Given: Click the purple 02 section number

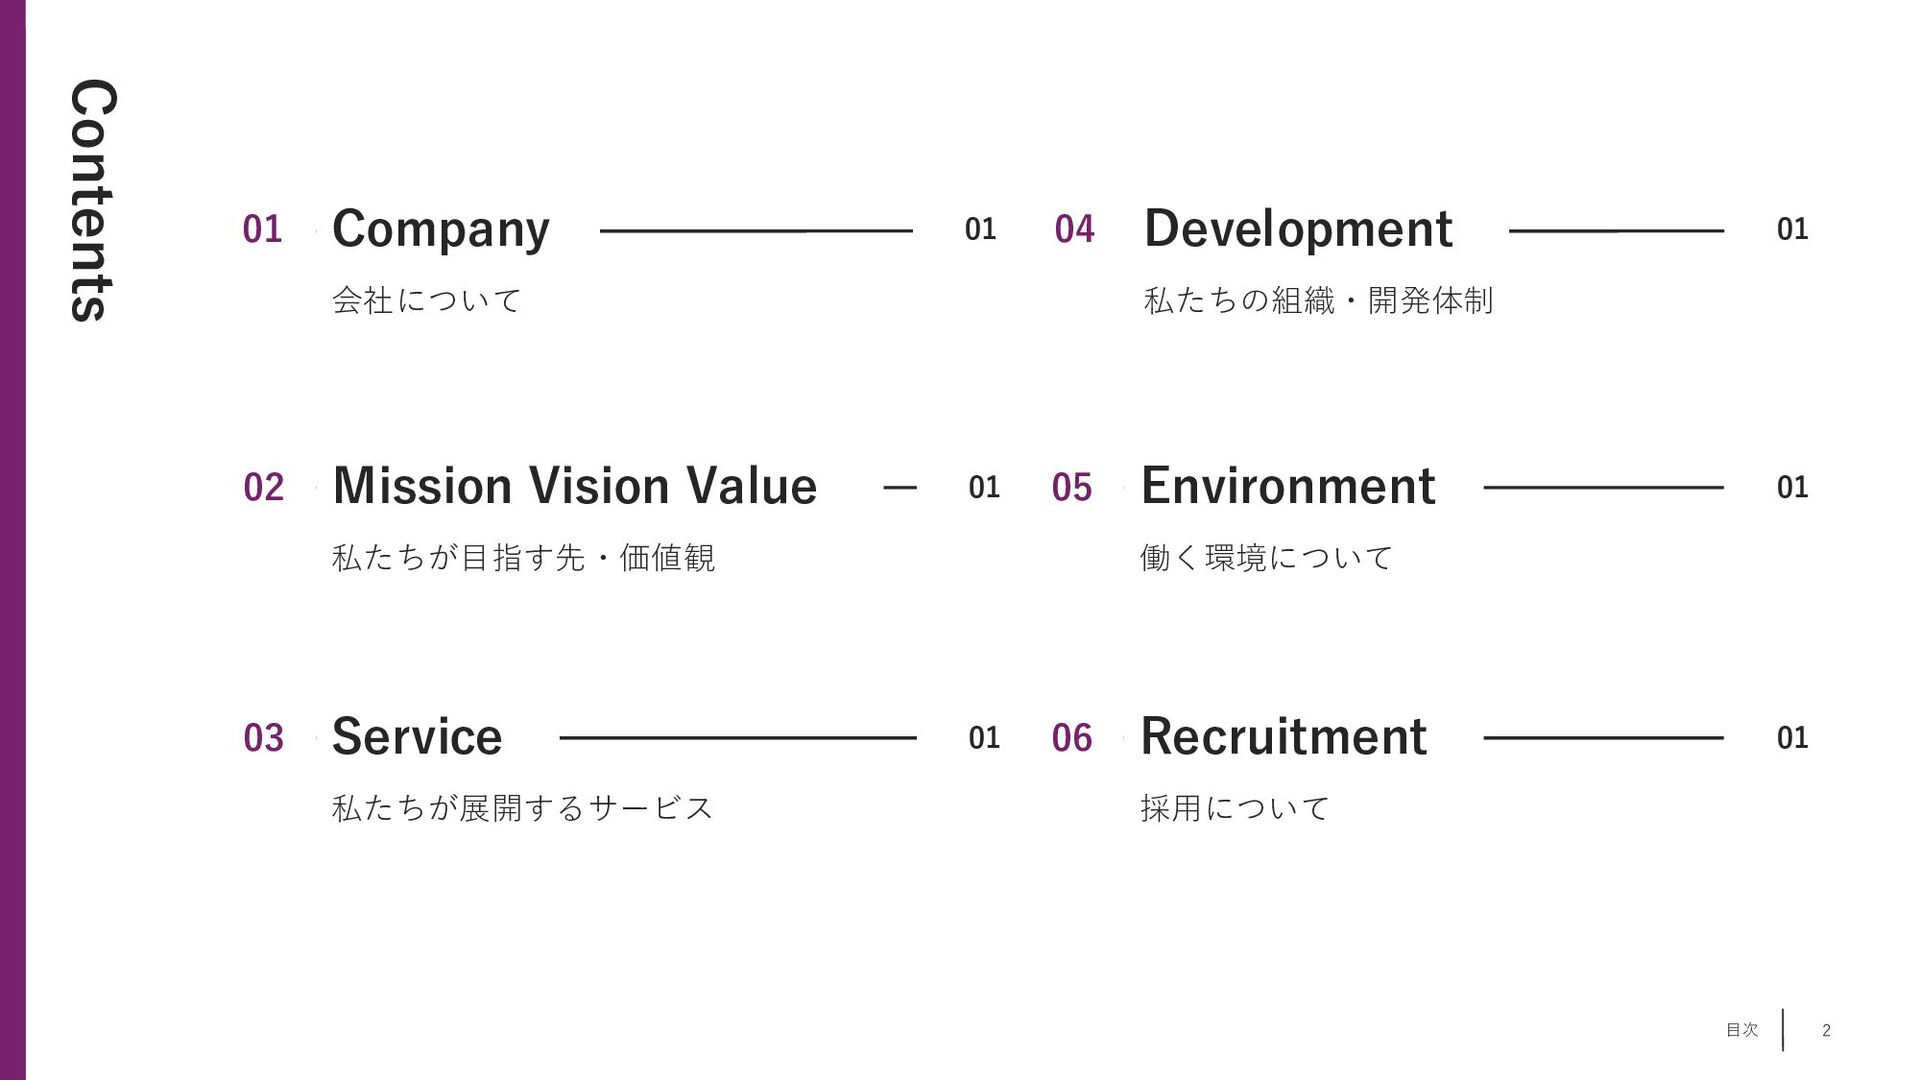Looking at the screenshot, I should coord(264,487).
